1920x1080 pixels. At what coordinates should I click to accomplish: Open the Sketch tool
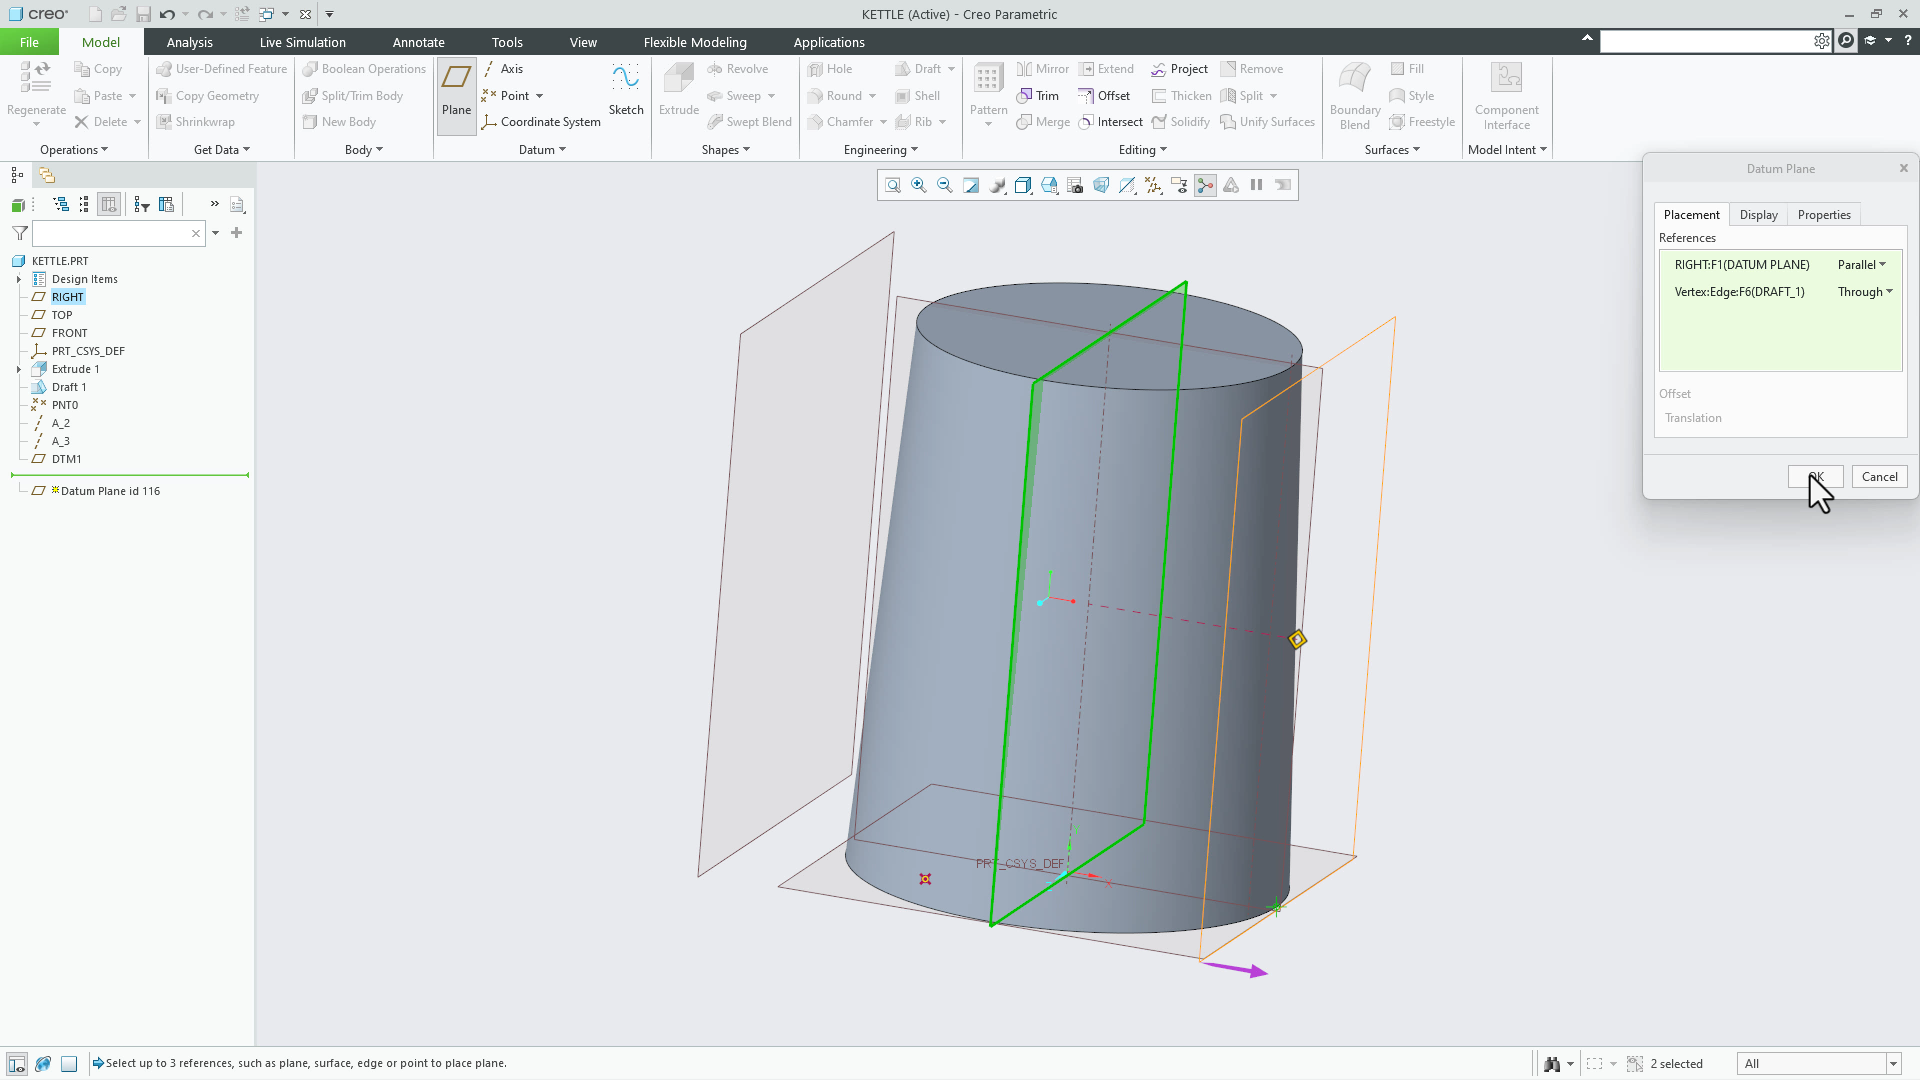pos(626,92)
